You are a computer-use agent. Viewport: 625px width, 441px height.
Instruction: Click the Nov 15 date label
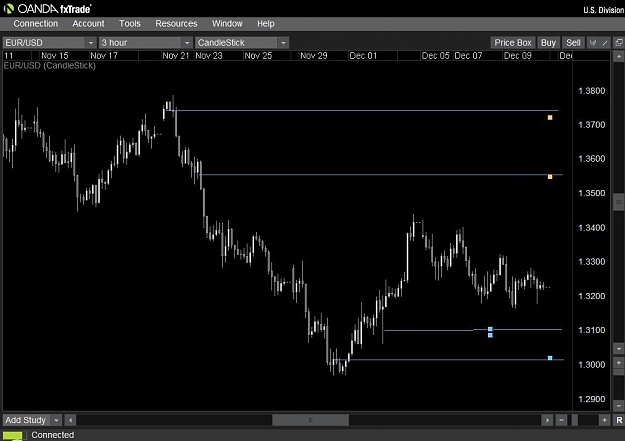coord(55,56)
